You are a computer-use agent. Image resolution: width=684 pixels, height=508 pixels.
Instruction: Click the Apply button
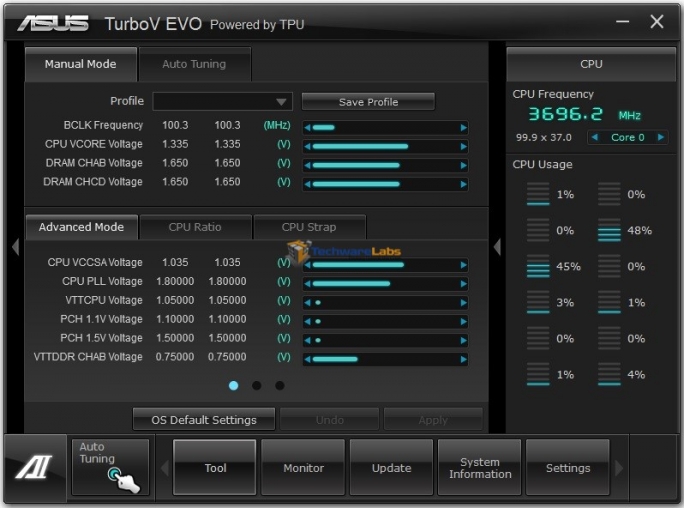pyautogui.click(x=433, y=419)
